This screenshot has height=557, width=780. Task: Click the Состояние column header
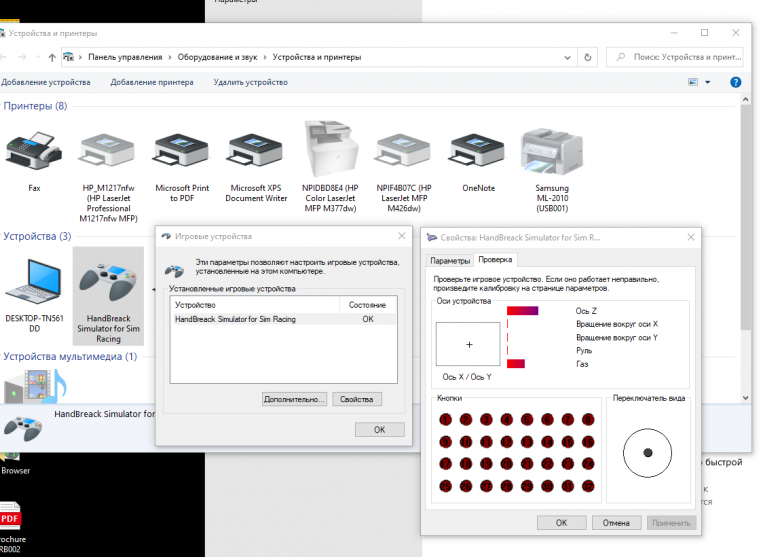[x=368, y=305]
